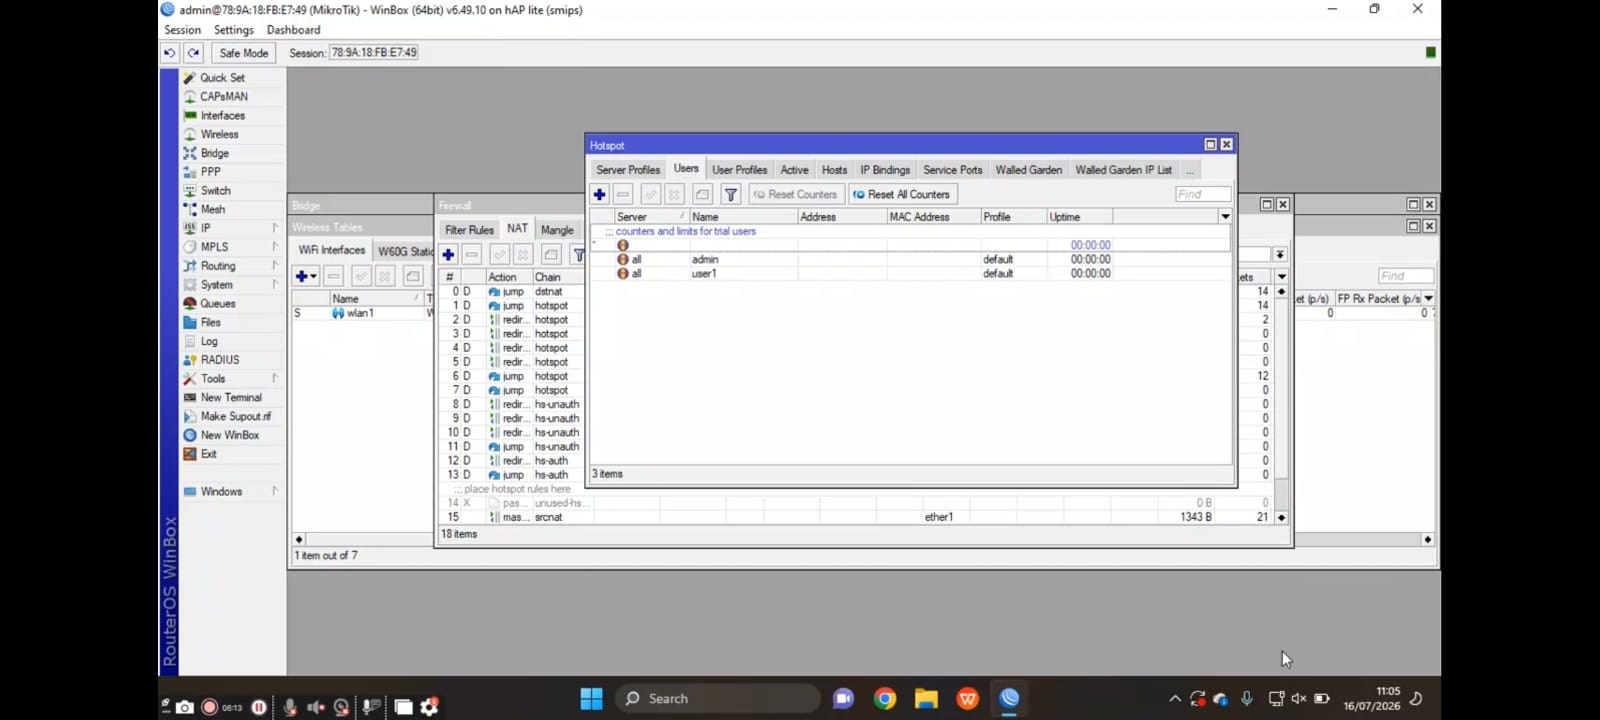Open PPP from sidebar

click(210, 172)
